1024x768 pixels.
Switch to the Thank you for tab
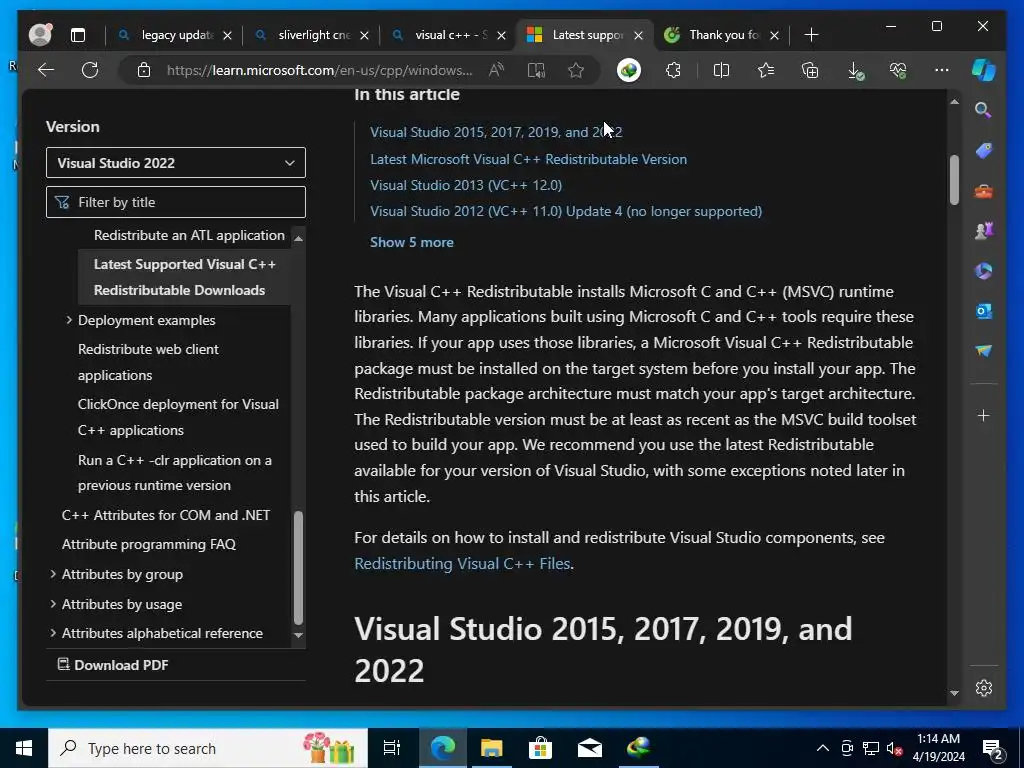pos(724,35)
